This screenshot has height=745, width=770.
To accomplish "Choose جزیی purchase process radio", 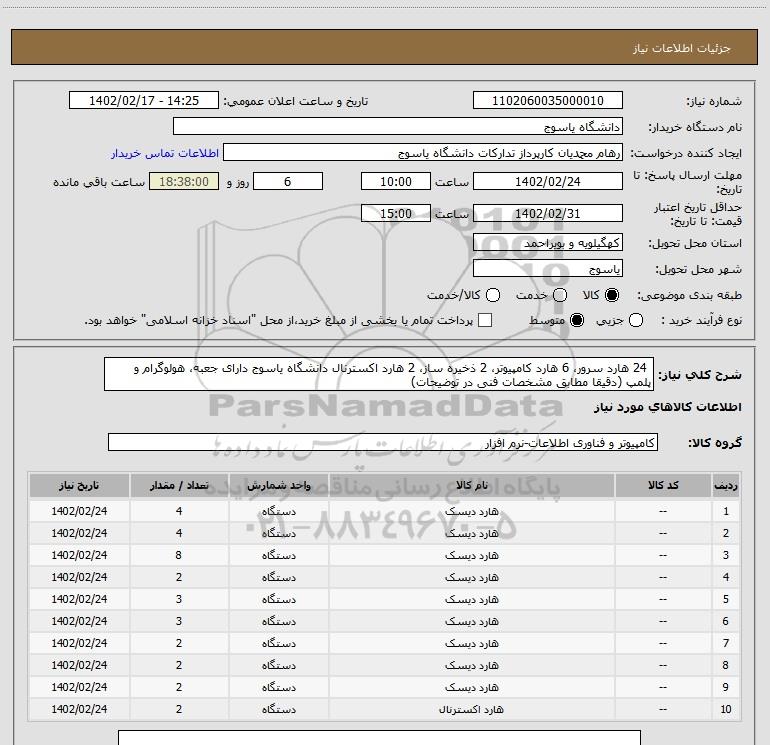I will (636, 320).
